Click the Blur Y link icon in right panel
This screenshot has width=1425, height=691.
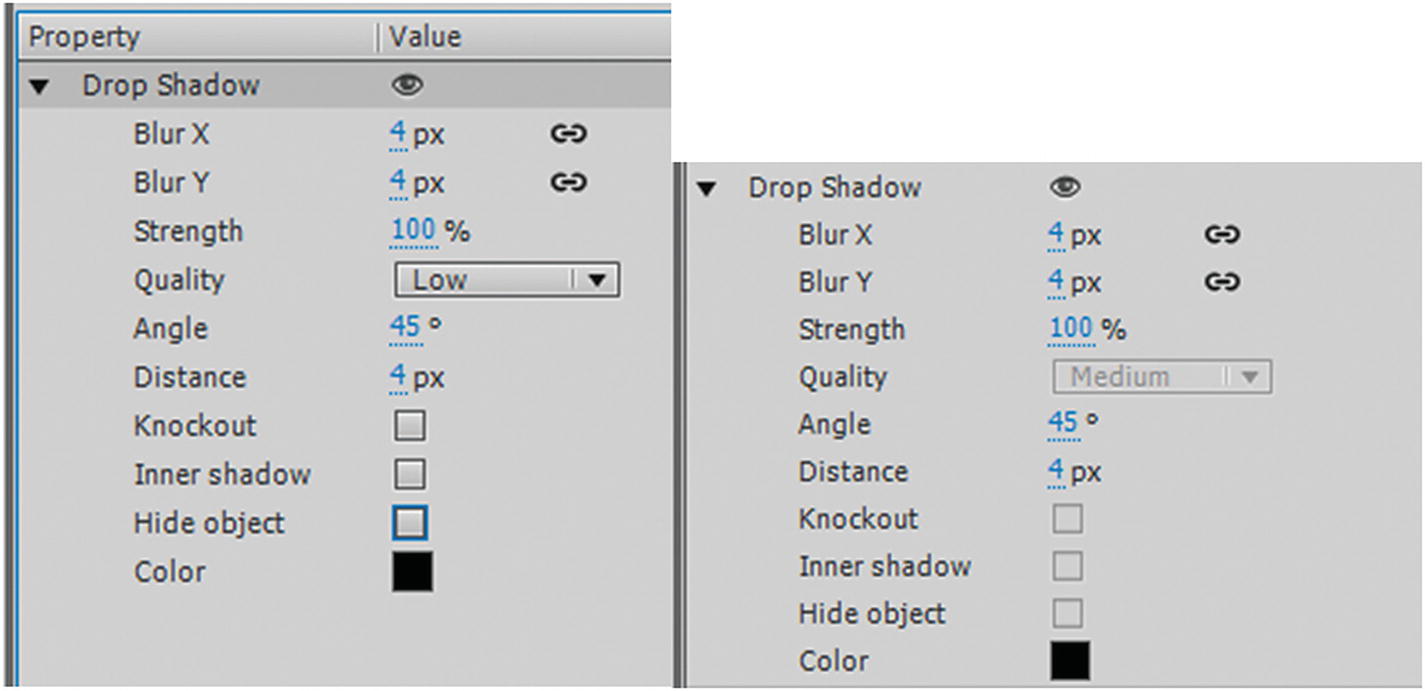[1222, 283]
